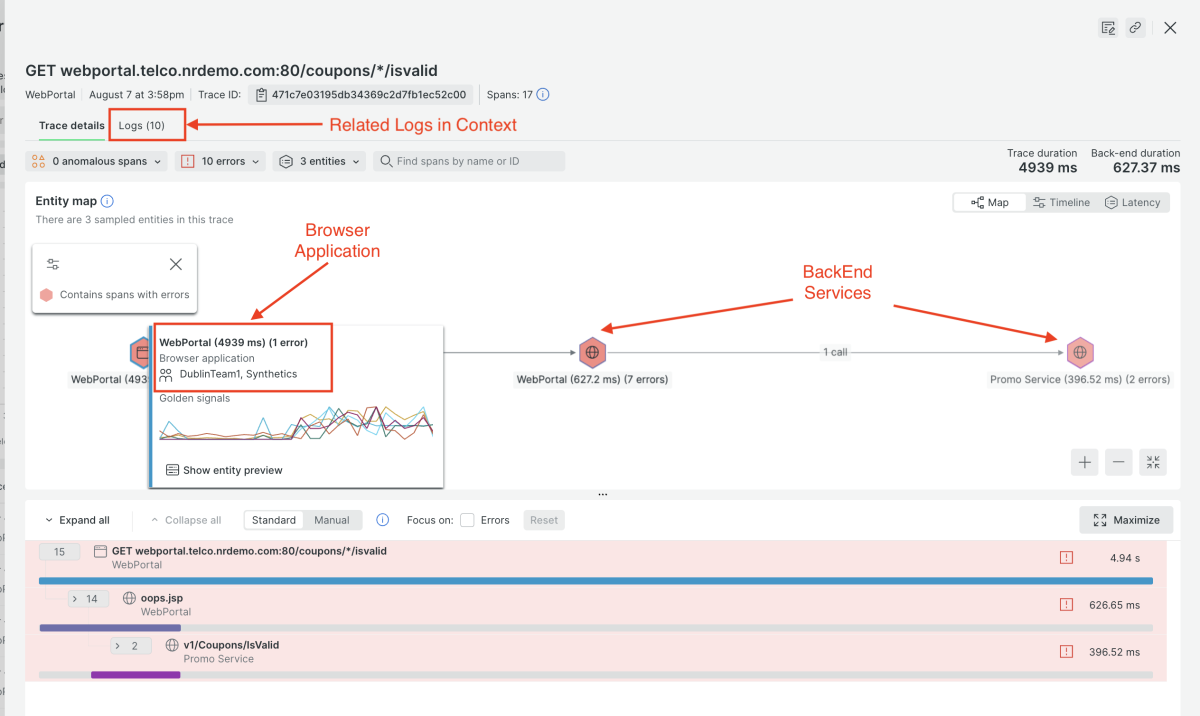This screenshot has width=1200, height=716.
Task: Click the annotate/notes icon at top right
Action: tap(1108, 27)
